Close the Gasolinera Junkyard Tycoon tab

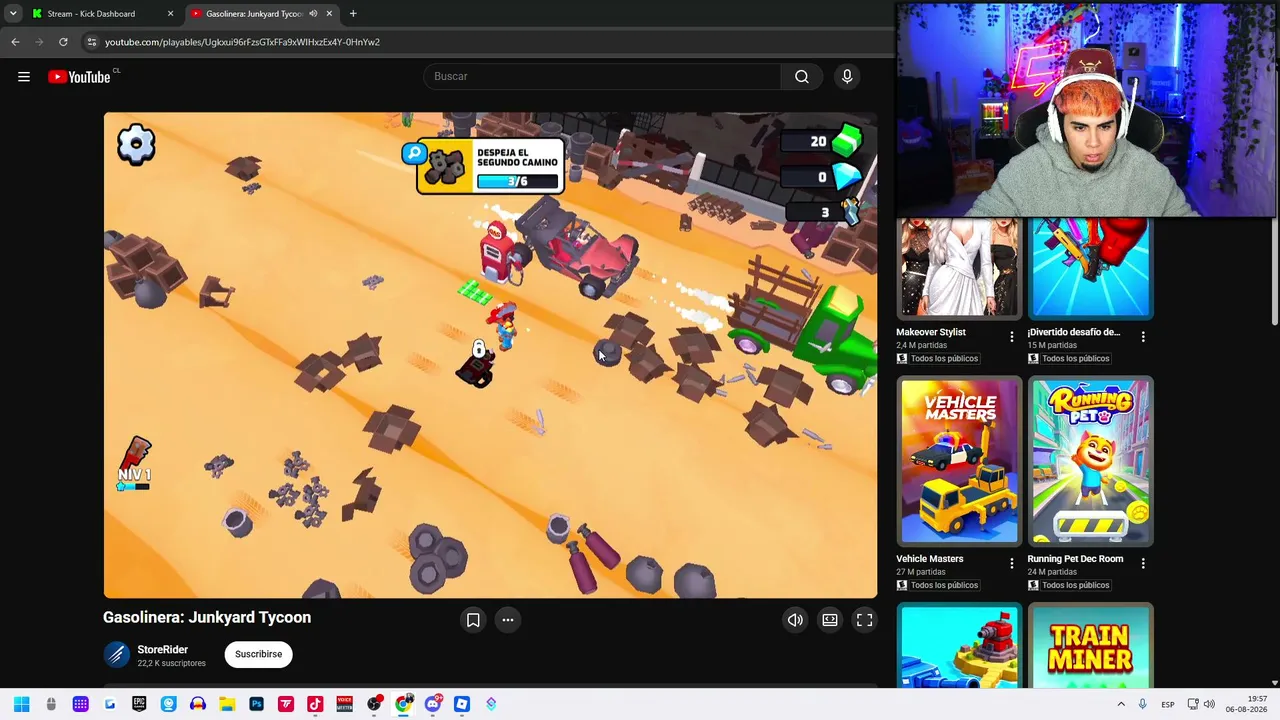(329, 14)
